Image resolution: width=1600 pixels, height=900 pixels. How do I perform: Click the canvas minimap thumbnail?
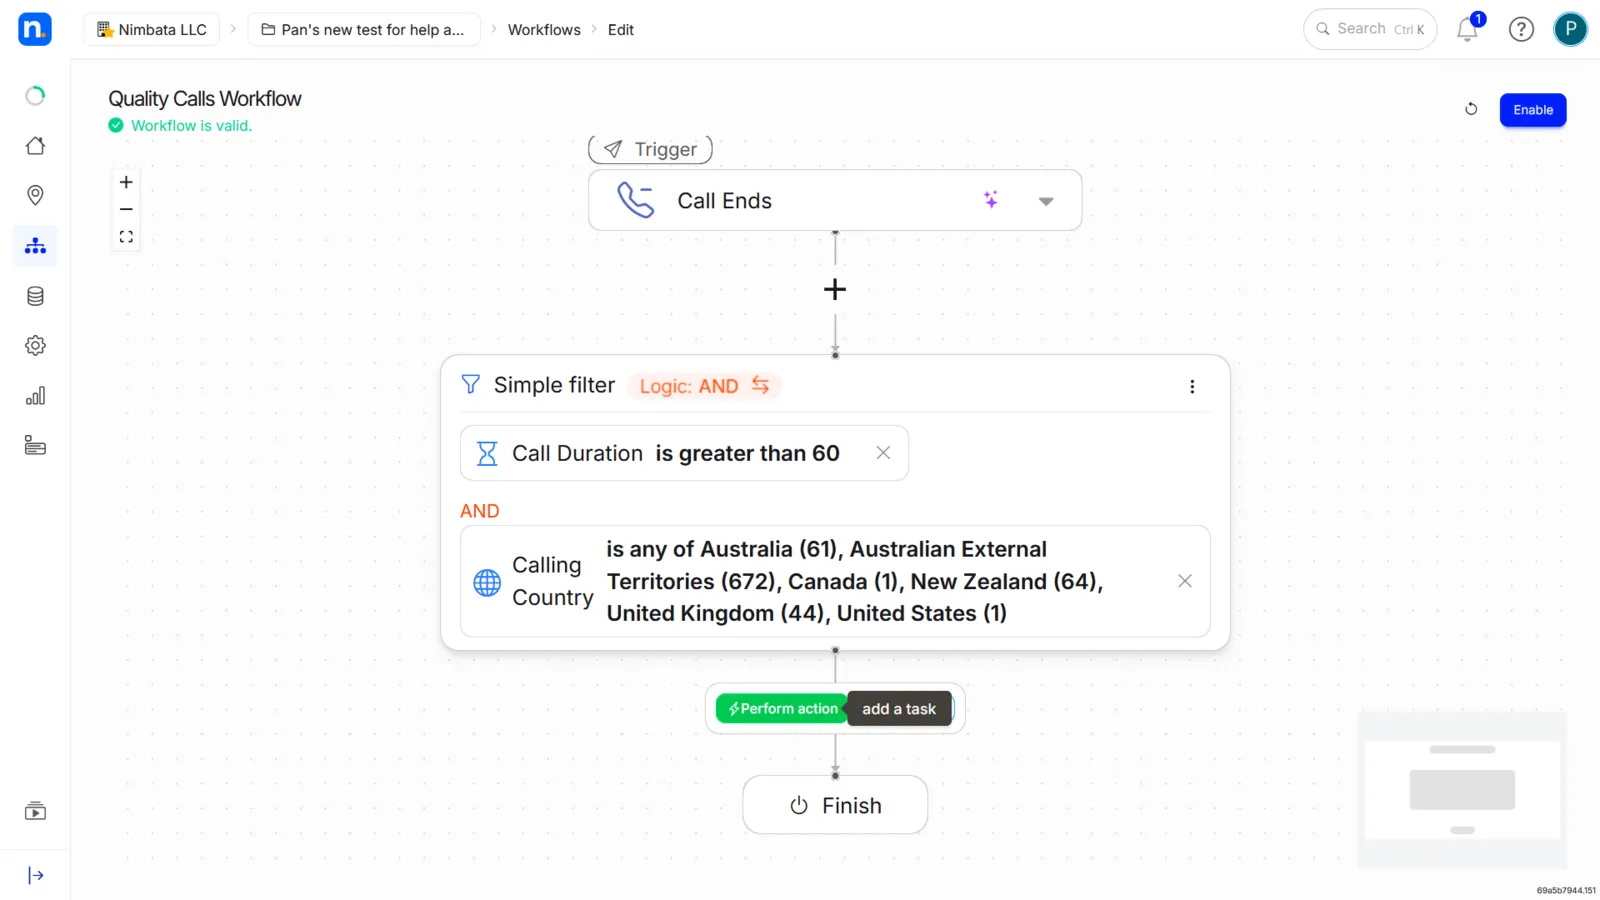point(1462,789)
